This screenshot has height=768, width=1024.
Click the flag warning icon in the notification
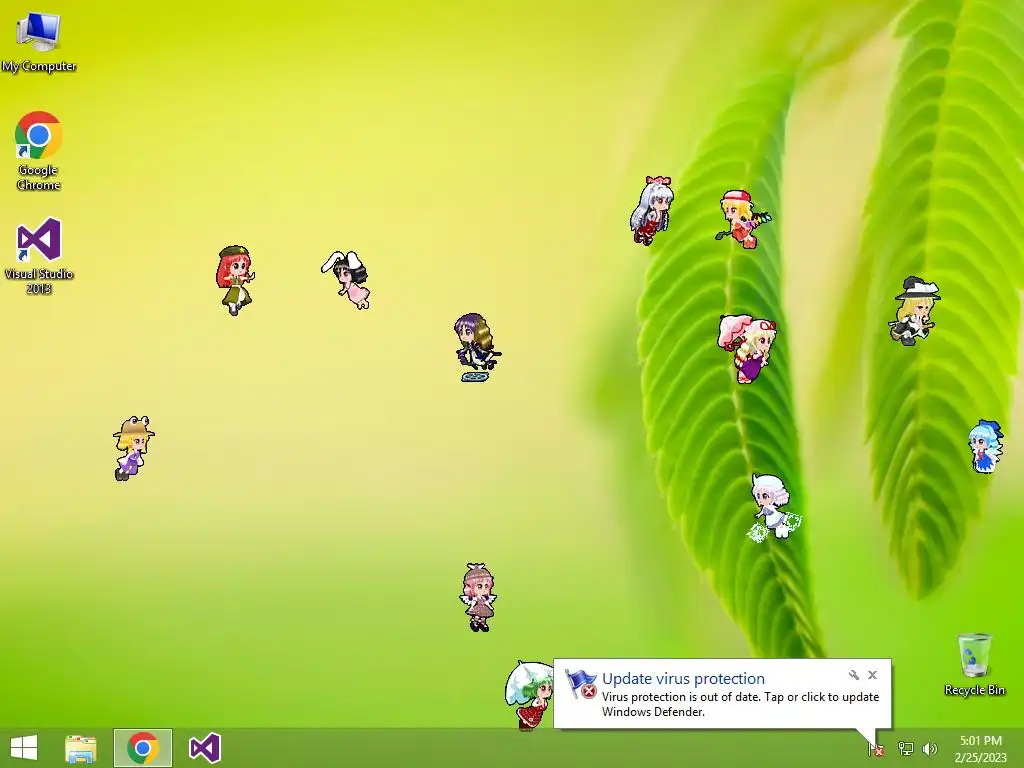[581, 684]
